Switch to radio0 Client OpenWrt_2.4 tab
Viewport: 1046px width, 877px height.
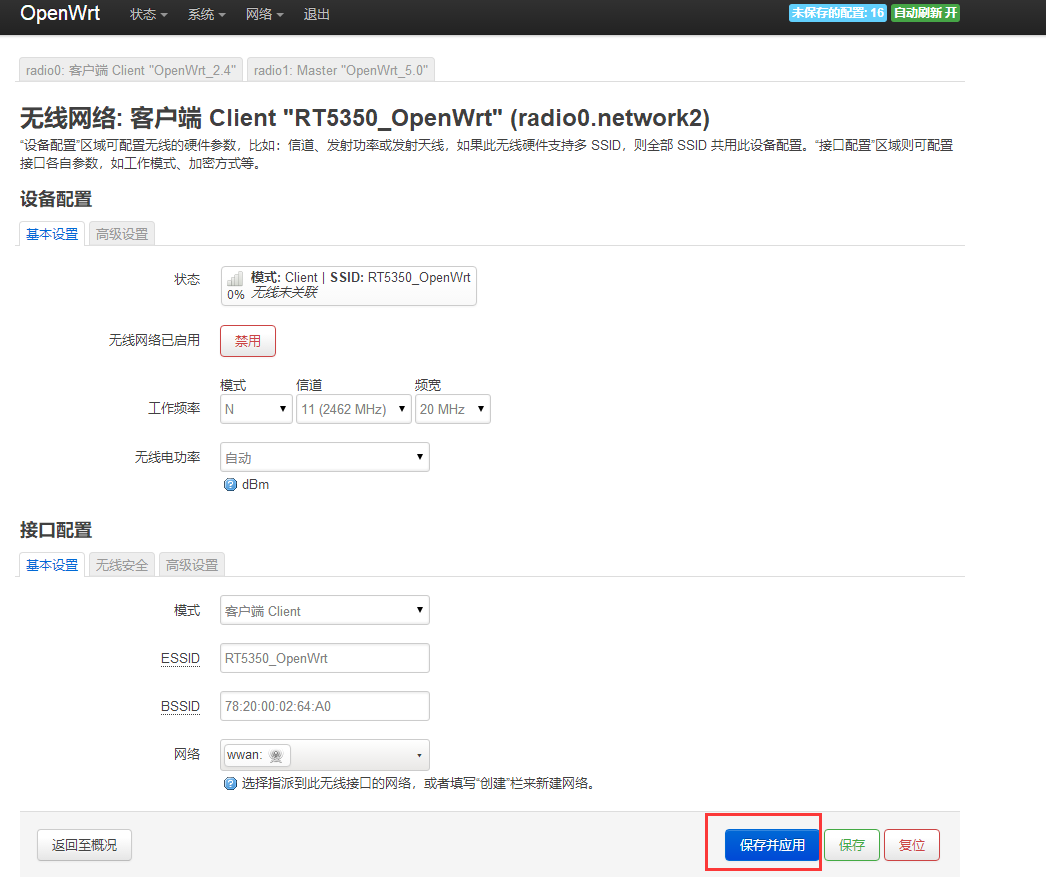(x=131, y=70)
